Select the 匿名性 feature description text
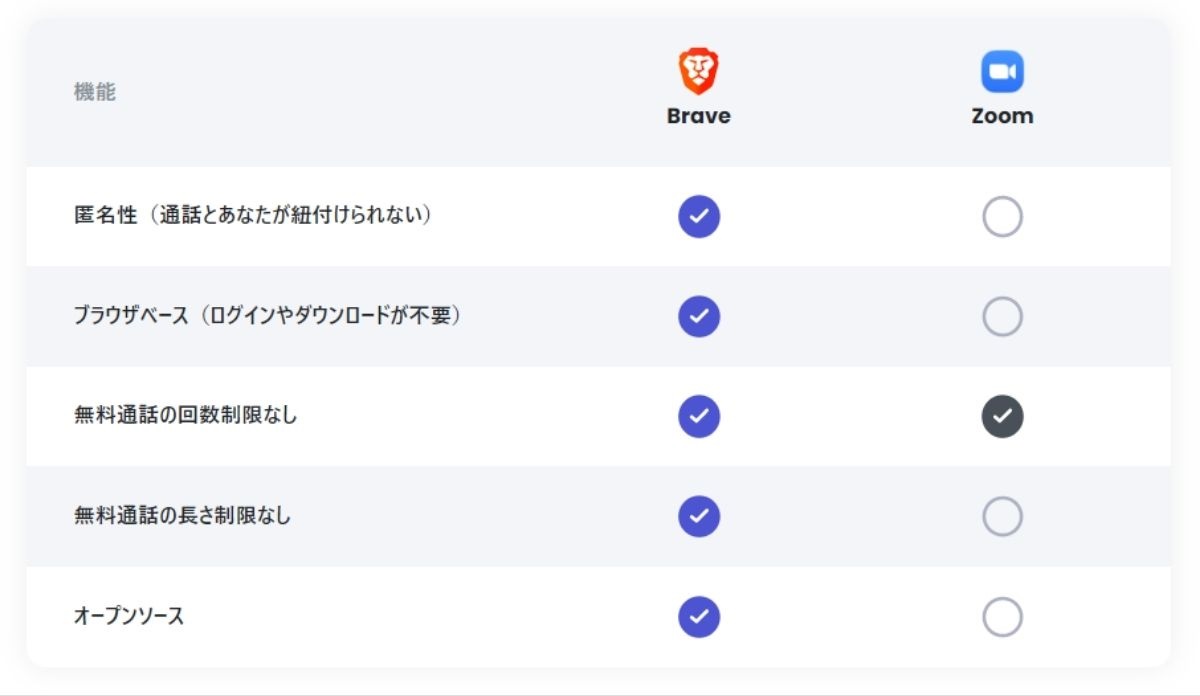Screen dimensions: 1200x696 (x=253, y=215)
